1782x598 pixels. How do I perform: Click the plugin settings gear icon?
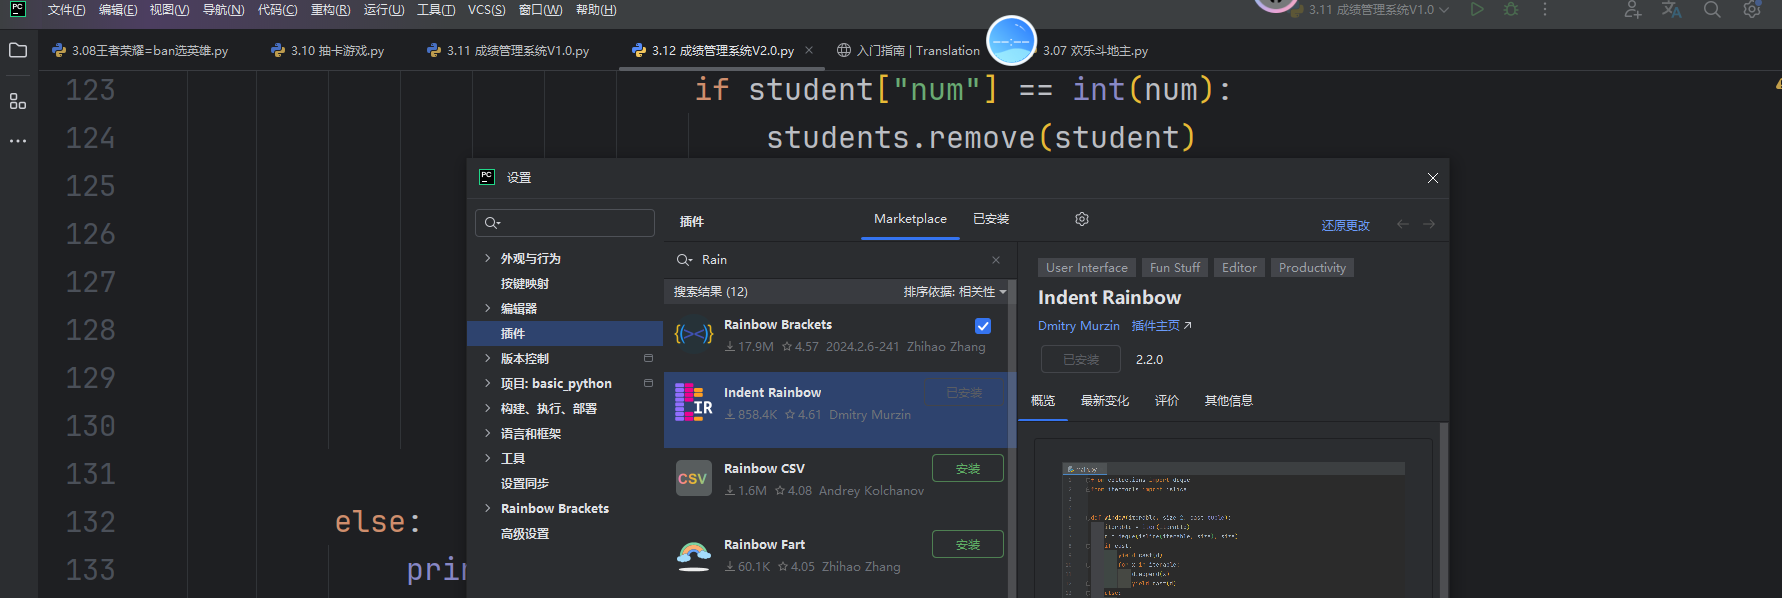pyautogui.click(x=1082, y=219)
